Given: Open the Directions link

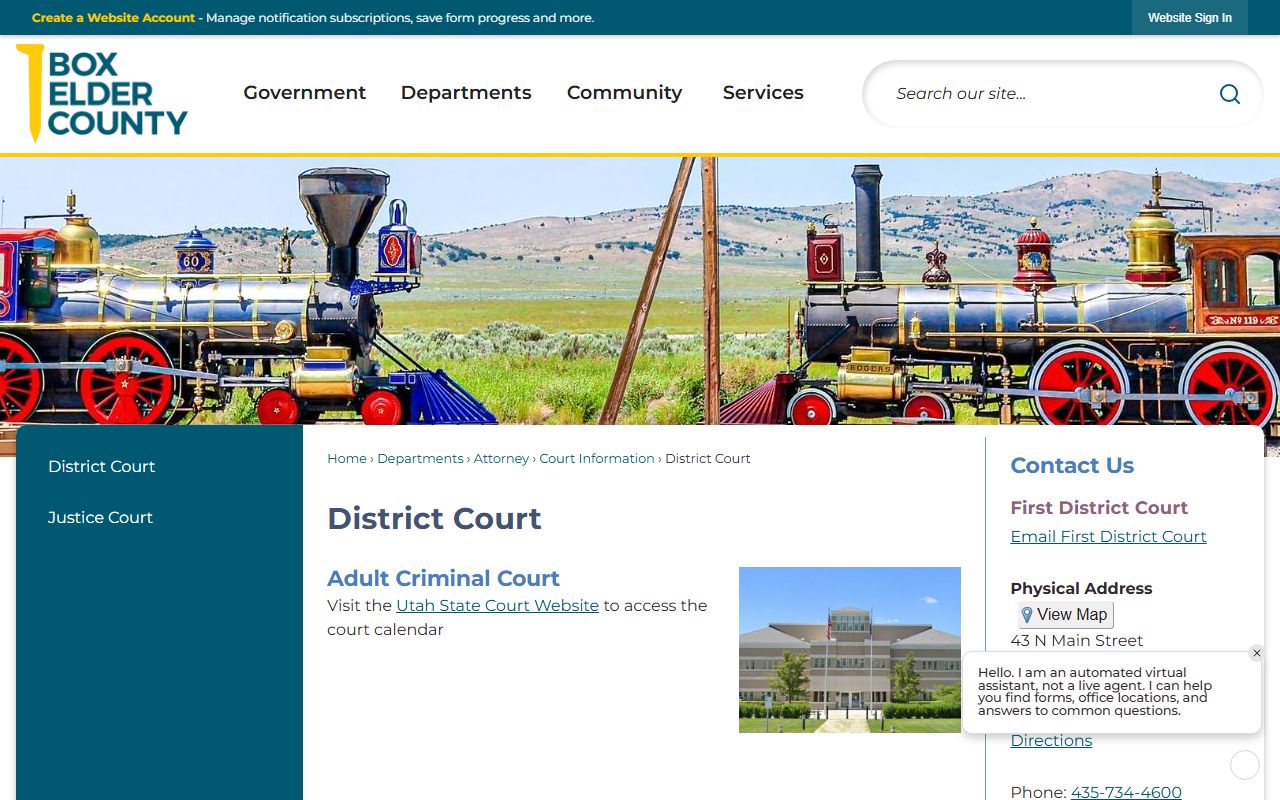Looking at the screenshot, I should (1051, 741).
